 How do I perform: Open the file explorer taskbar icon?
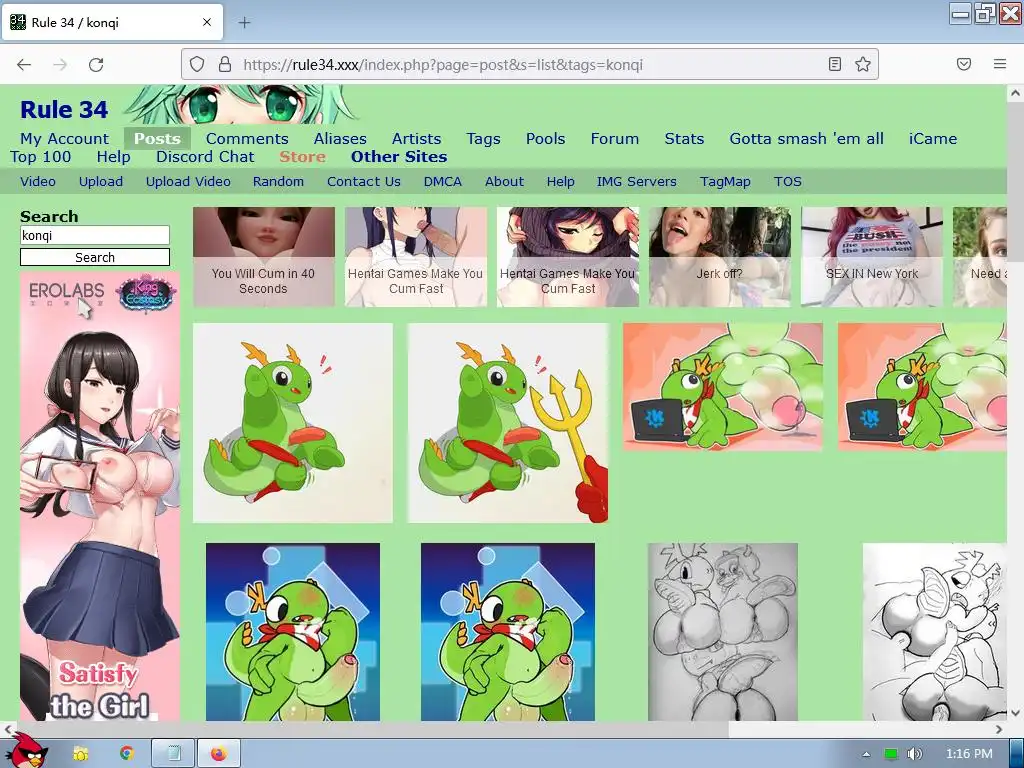click(81, 754)
